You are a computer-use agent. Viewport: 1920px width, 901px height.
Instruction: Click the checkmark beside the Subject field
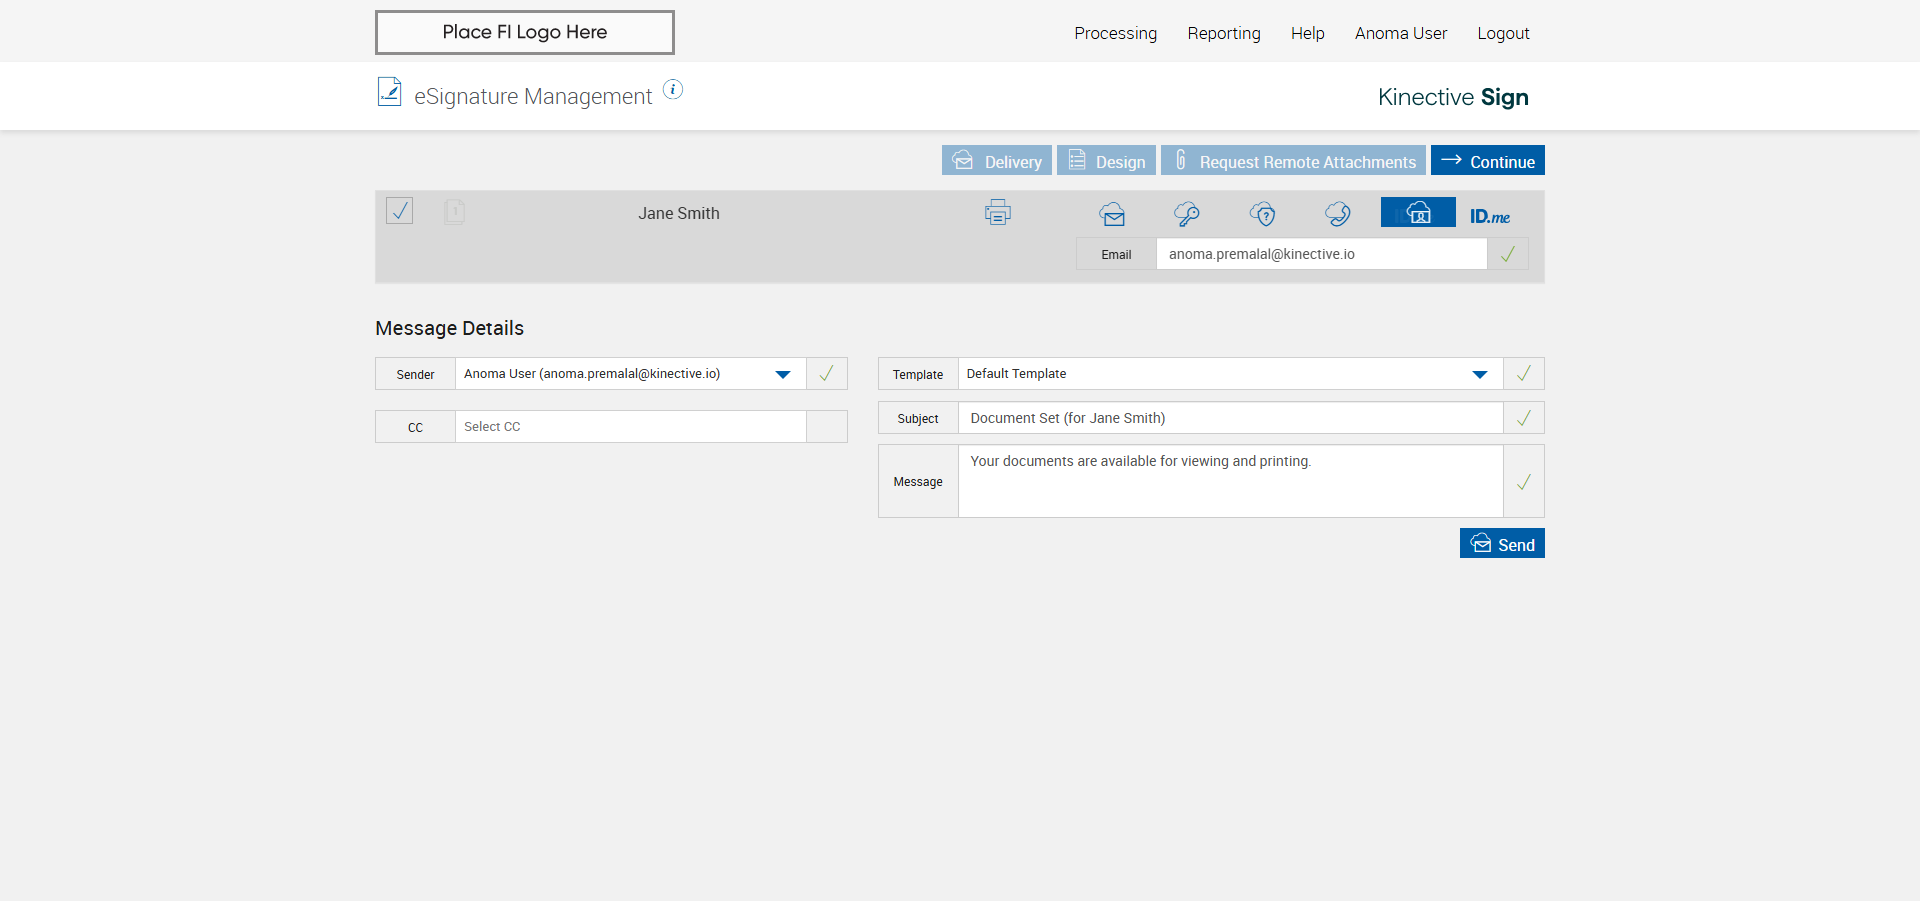click(1523, 418)
